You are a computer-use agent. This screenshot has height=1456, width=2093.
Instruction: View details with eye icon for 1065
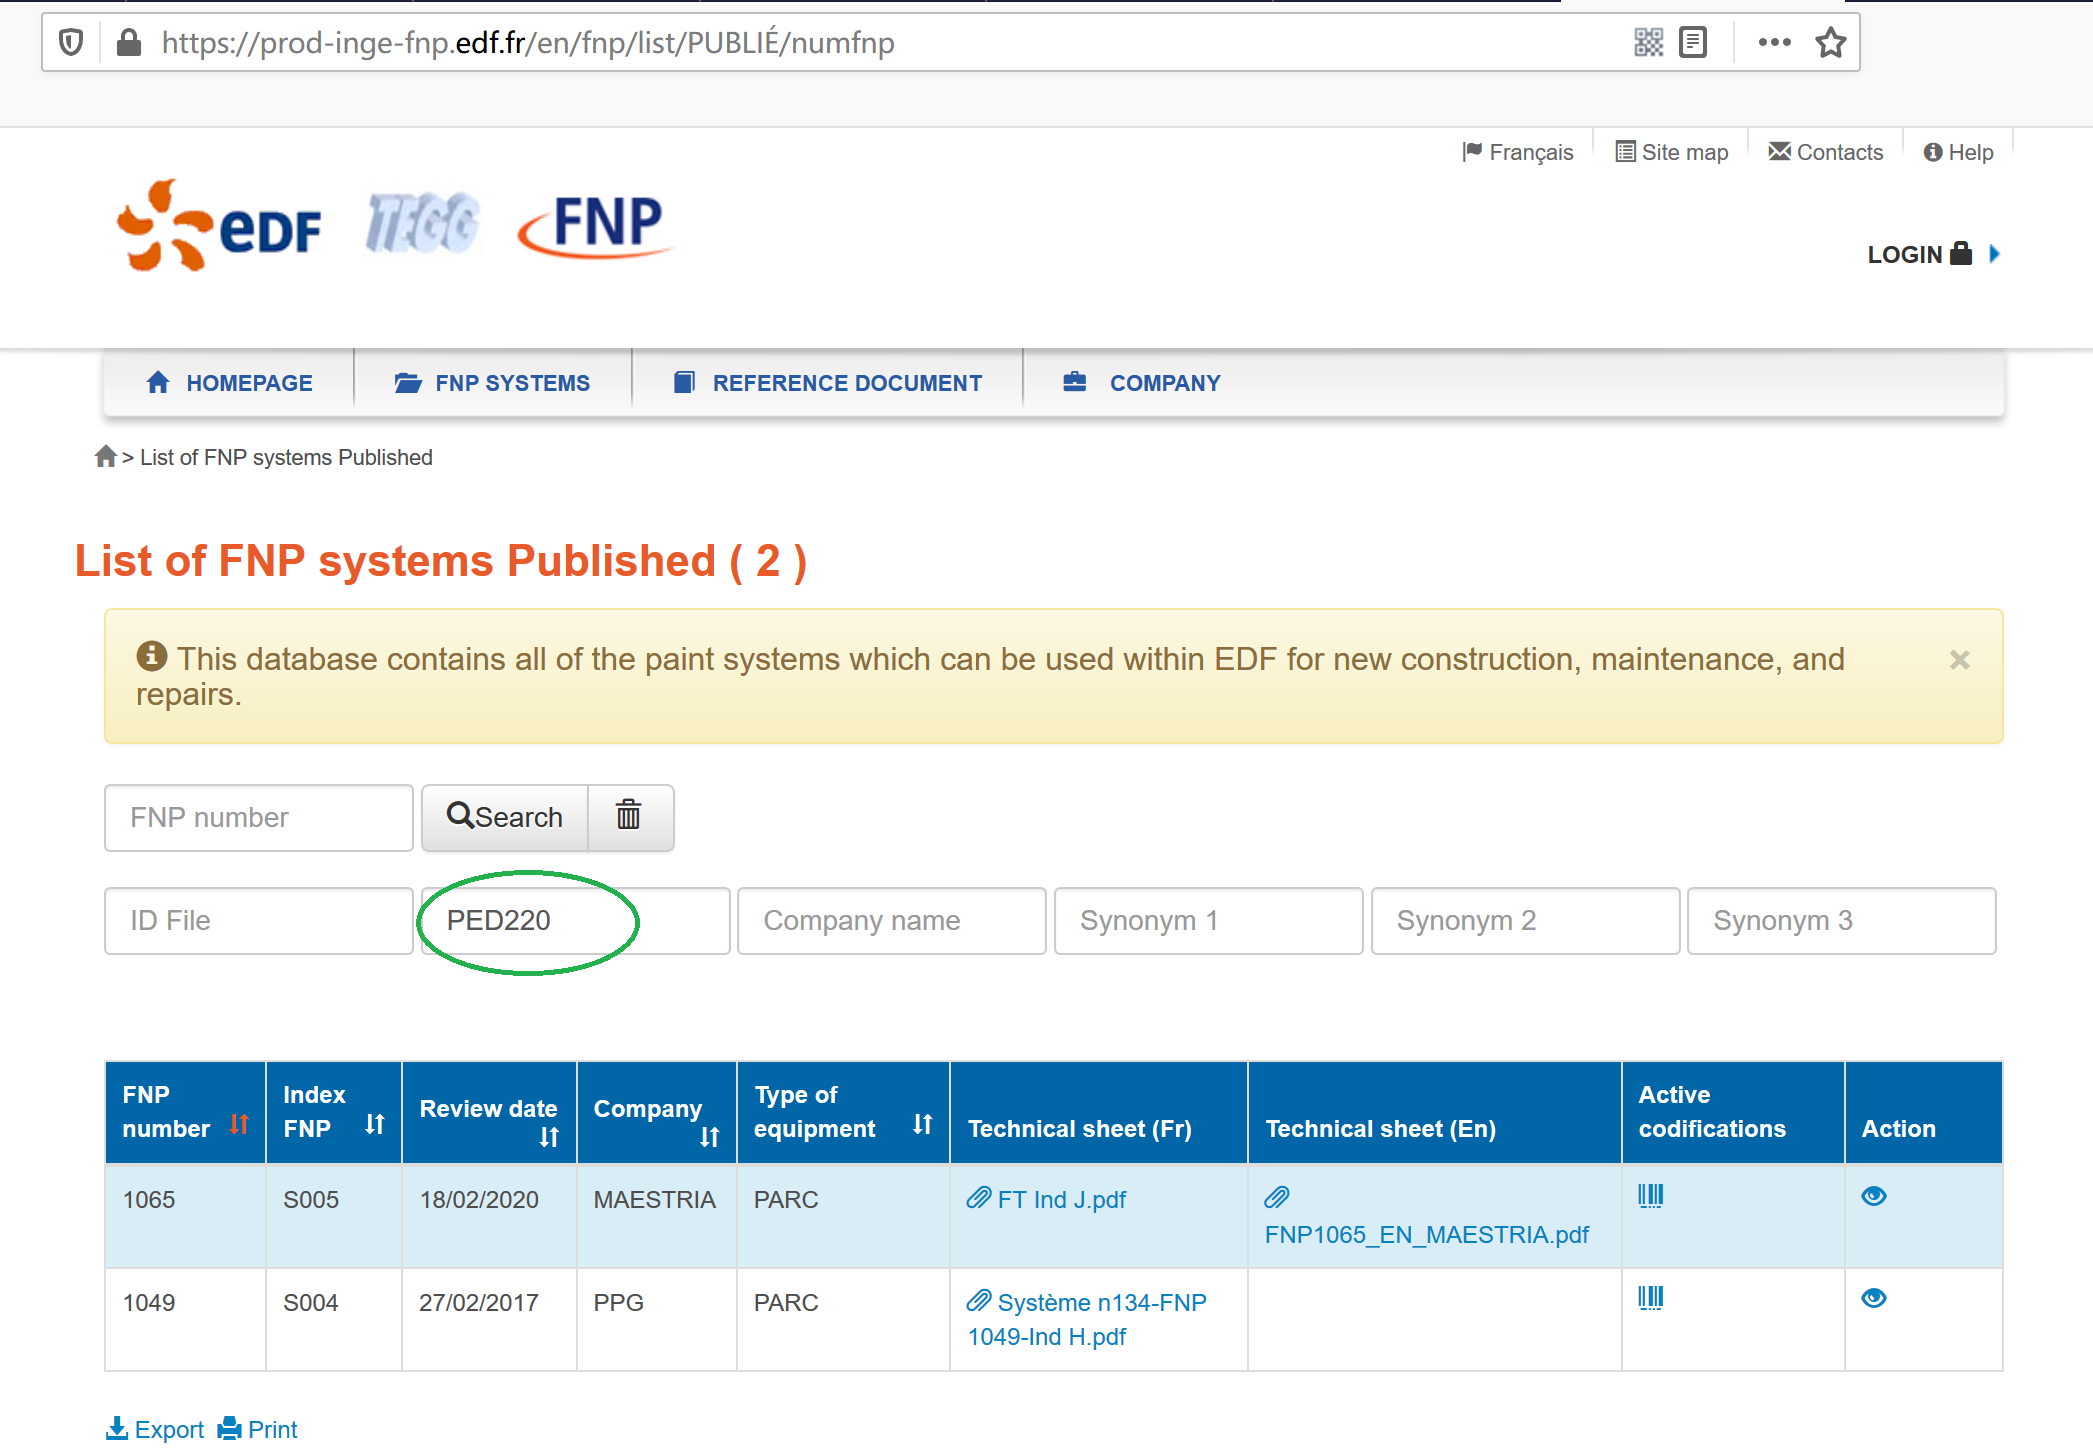pos(1873,1196)
